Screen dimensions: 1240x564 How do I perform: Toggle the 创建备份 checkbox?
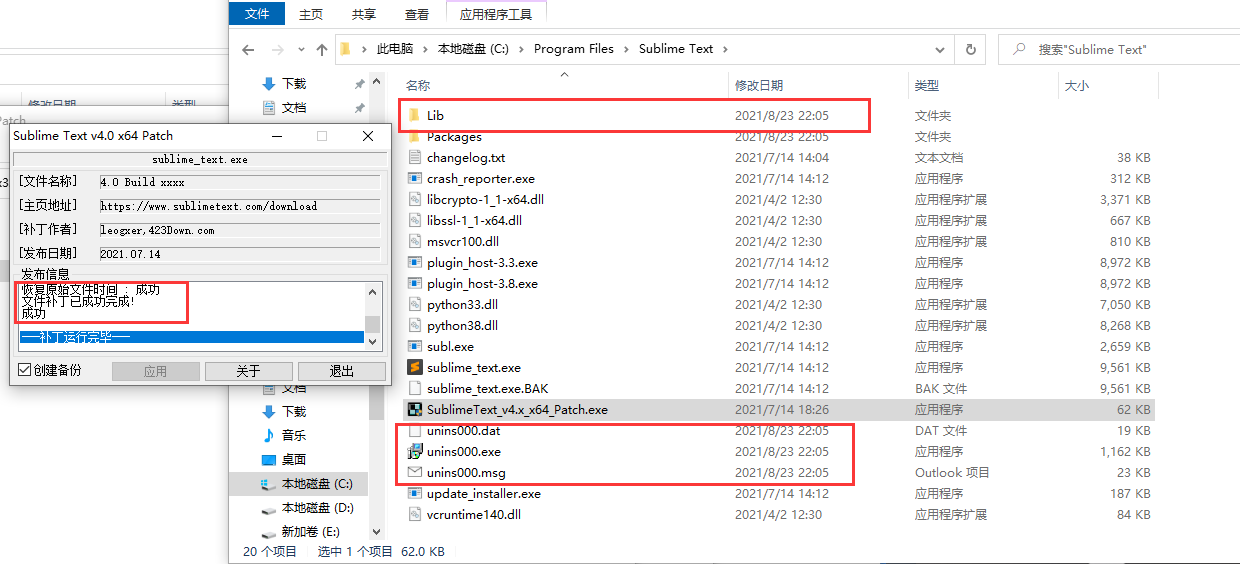(x=25, y=370)
